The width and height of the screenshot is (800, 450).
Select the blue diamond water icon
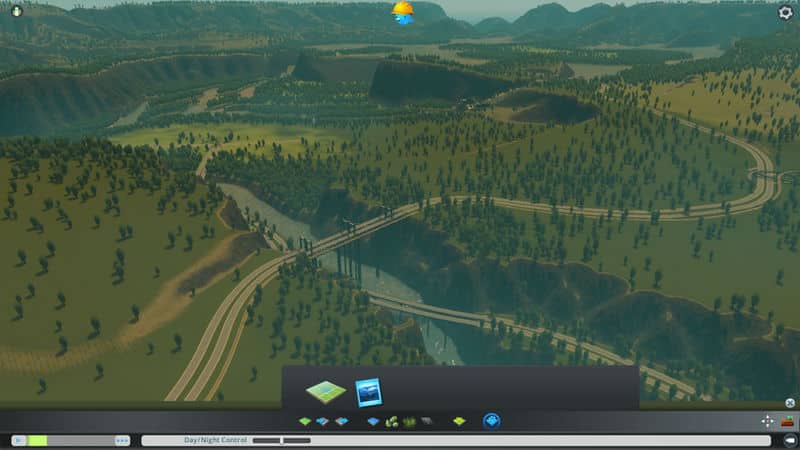[373, 421]
